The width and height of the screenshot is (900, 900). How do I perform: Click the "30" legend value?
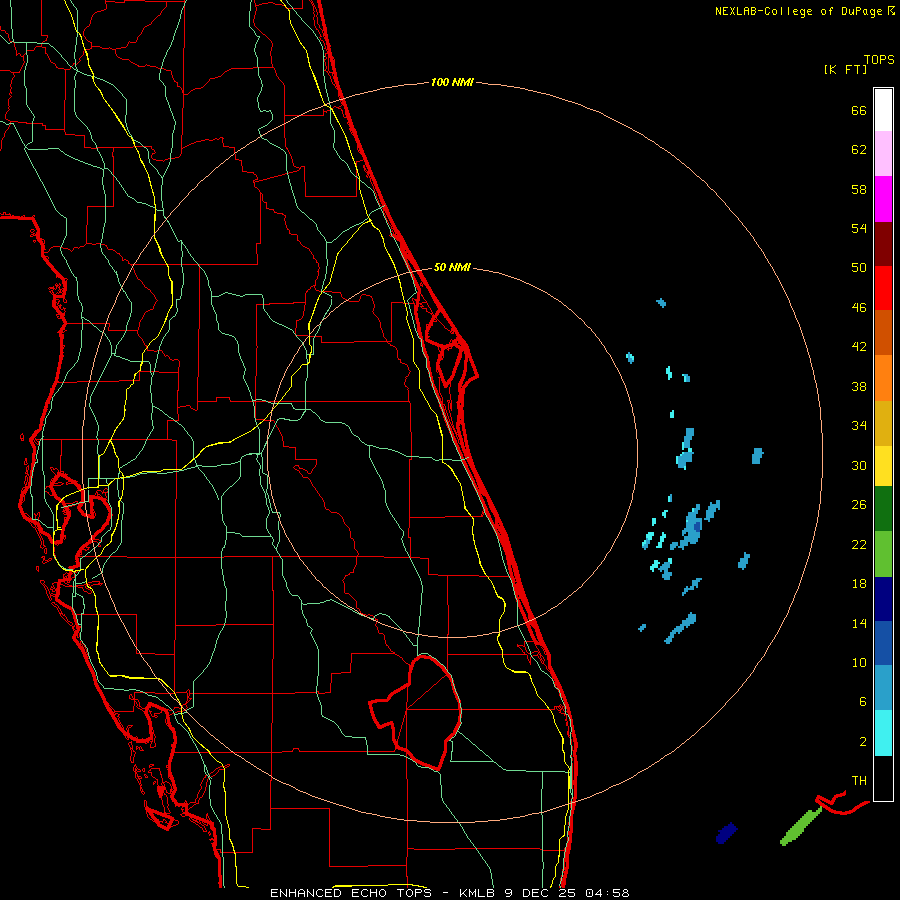[859, 465]
